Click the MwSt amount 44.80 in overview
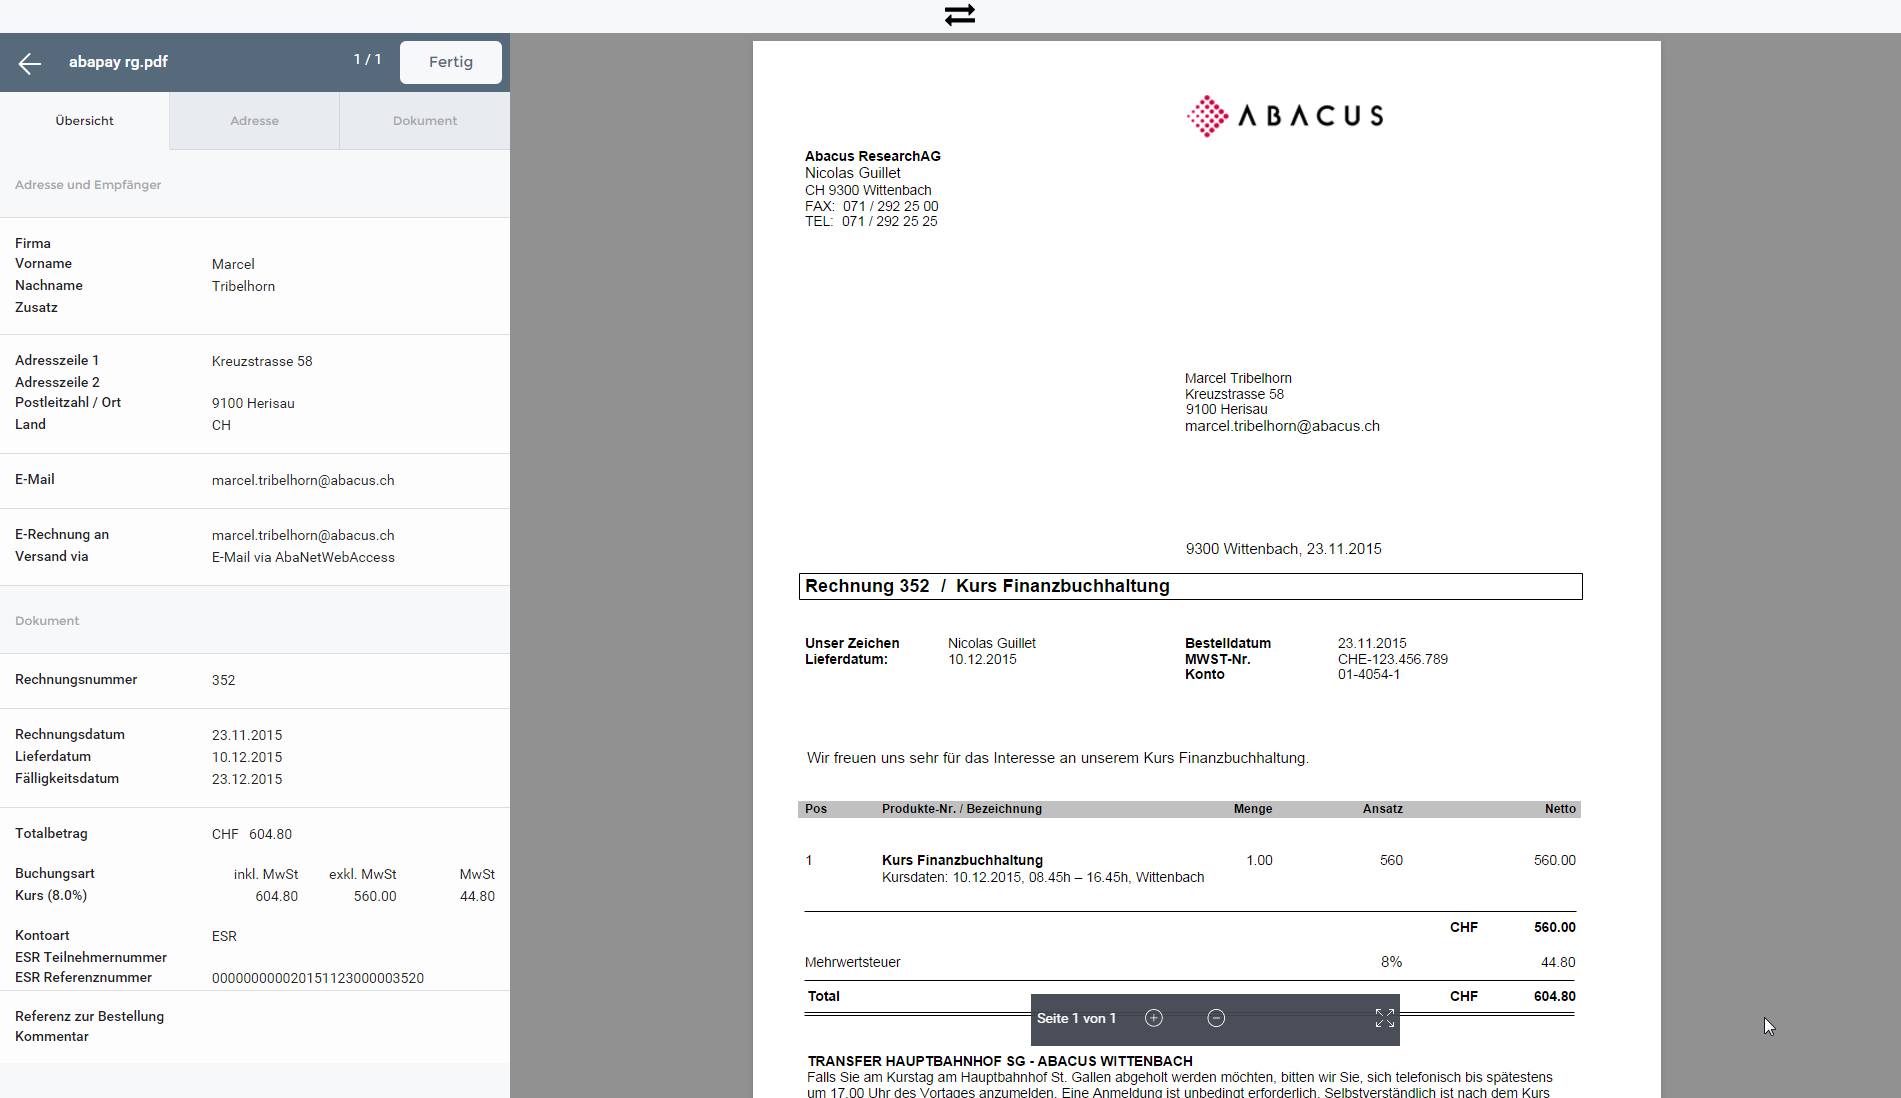 pos(477,897)
